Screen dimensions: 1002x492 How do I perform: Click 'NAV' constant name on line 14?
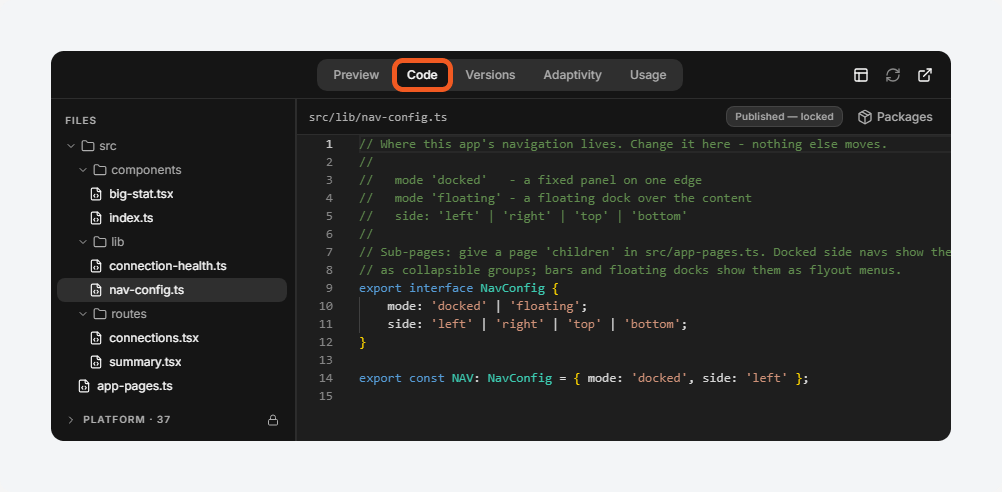point(463,378)
